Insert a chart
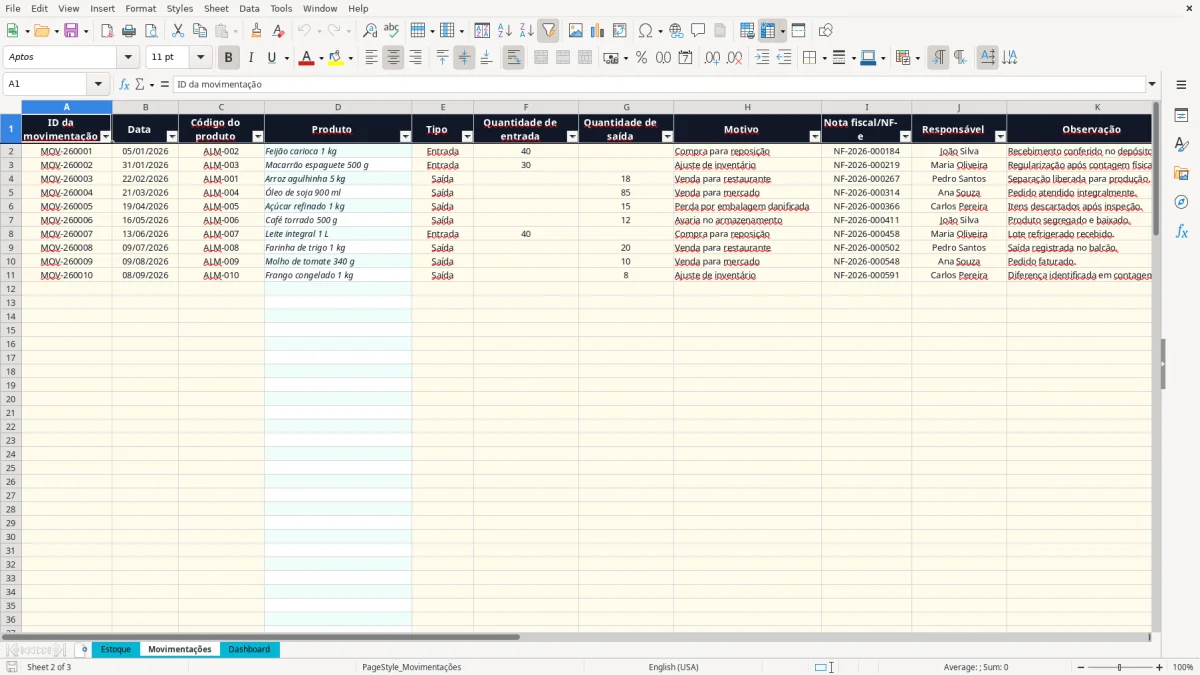The width and height of the screenshot is (1200, 675). [x=597, y=31]
